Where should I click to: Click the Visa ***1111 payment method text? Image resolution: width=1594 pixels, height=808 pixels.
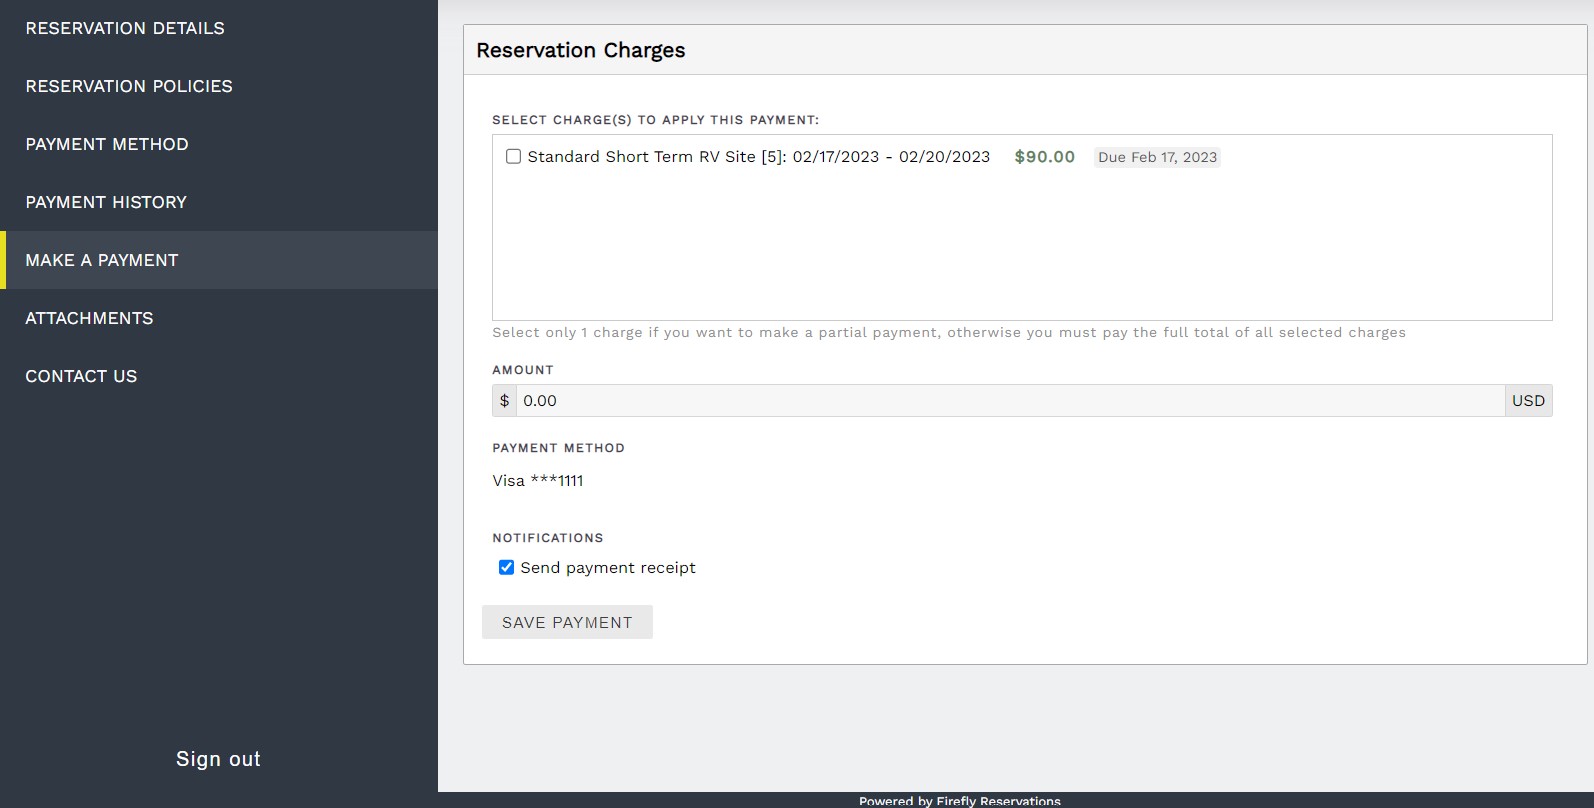click(x=538, y=481)
